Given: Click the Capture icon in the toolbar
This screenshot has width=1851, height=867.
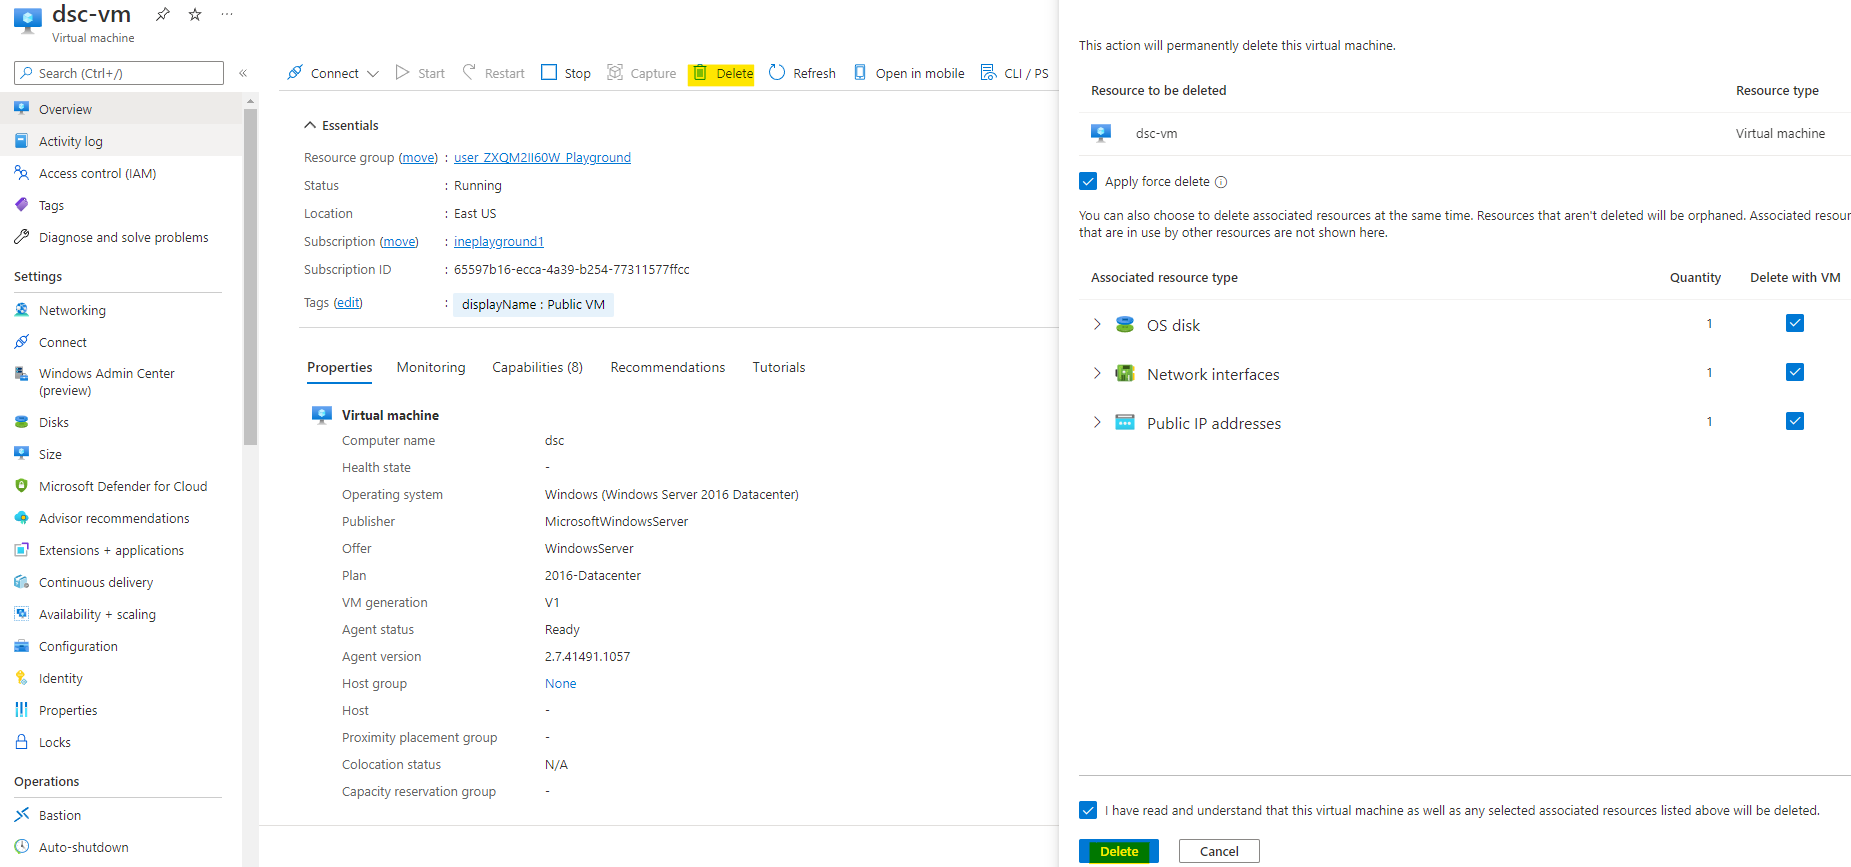Looking at the screenshot, I should pos(615,72).
